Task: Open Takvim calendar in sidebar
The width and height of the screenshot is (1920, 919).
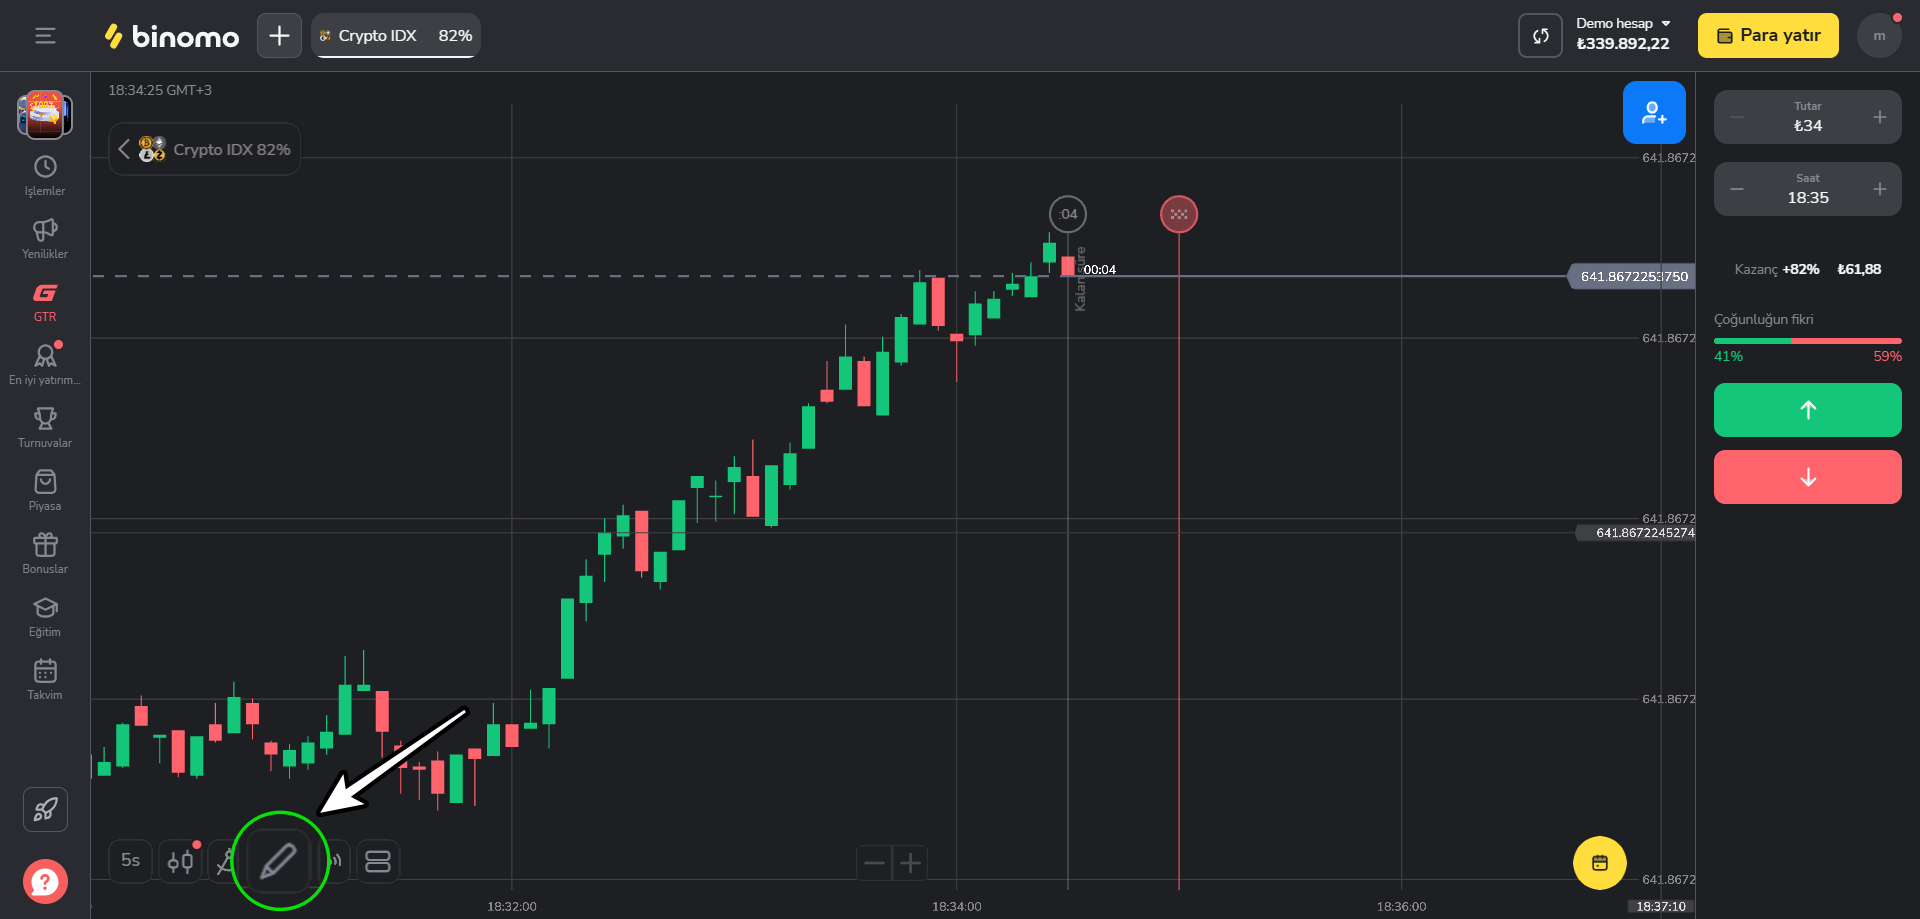Action: click(45, 680)
